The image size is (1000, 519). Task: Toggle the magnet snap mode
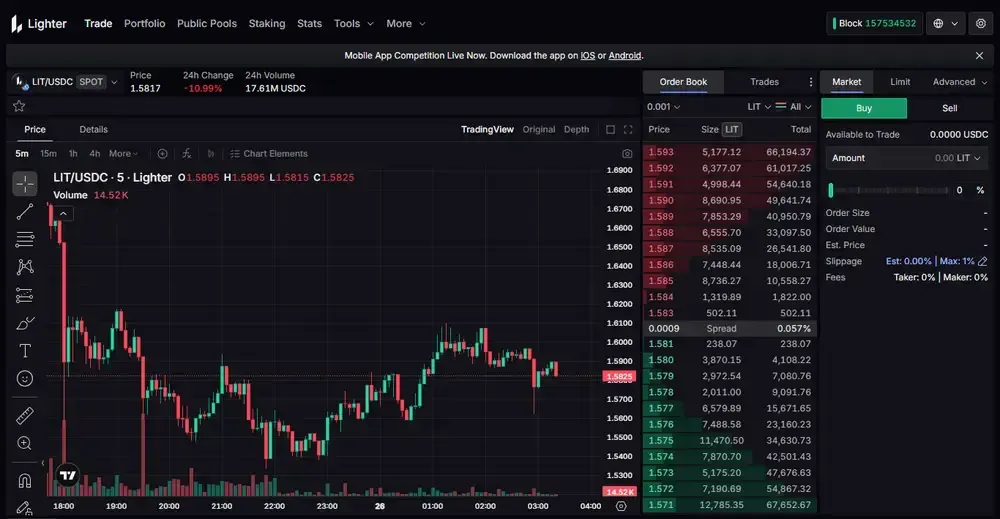pos(25,480)
